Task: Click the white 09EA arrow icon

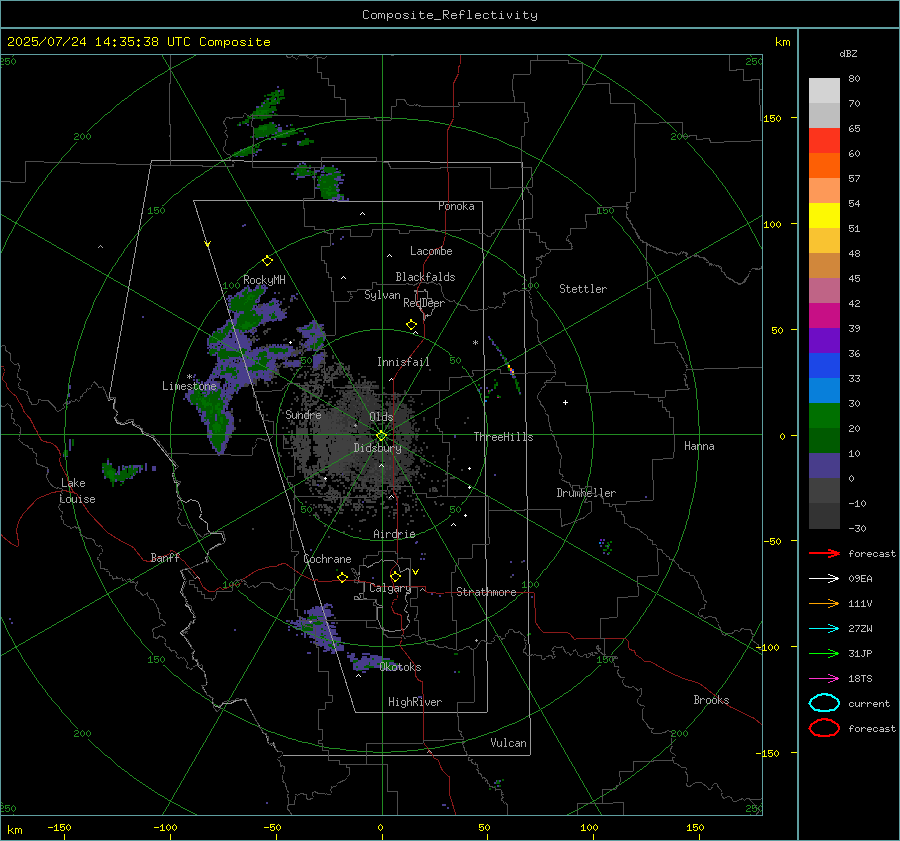Action: coord(824,579)
